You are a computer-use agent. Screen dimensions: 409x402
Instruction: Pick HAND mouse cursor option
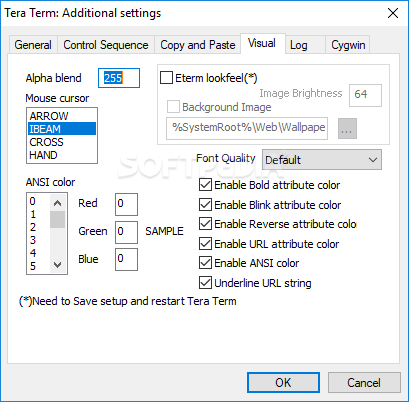tap(62, 155)
